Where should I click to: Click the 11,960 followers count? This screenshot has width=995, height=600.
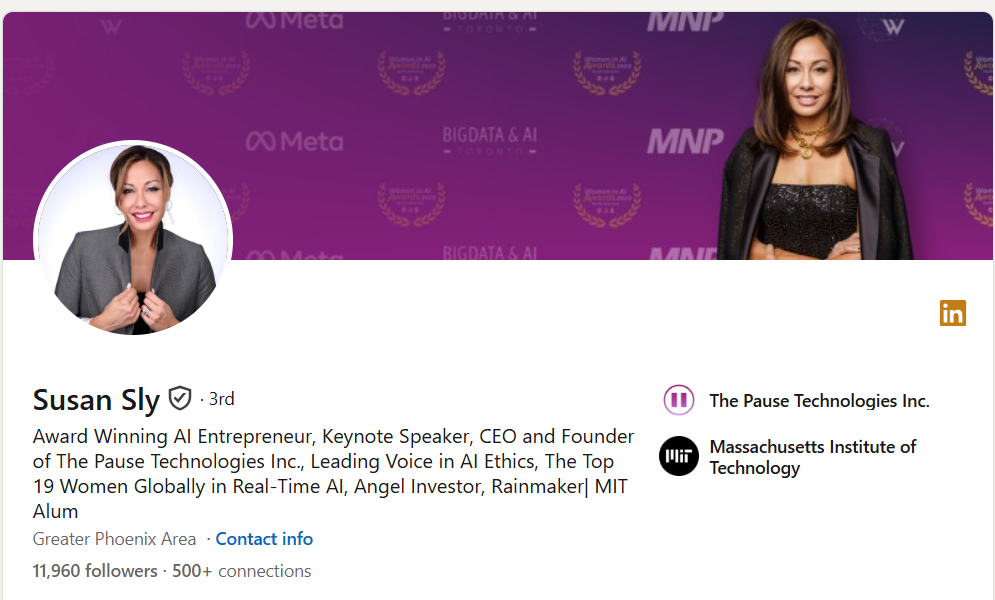95,571
